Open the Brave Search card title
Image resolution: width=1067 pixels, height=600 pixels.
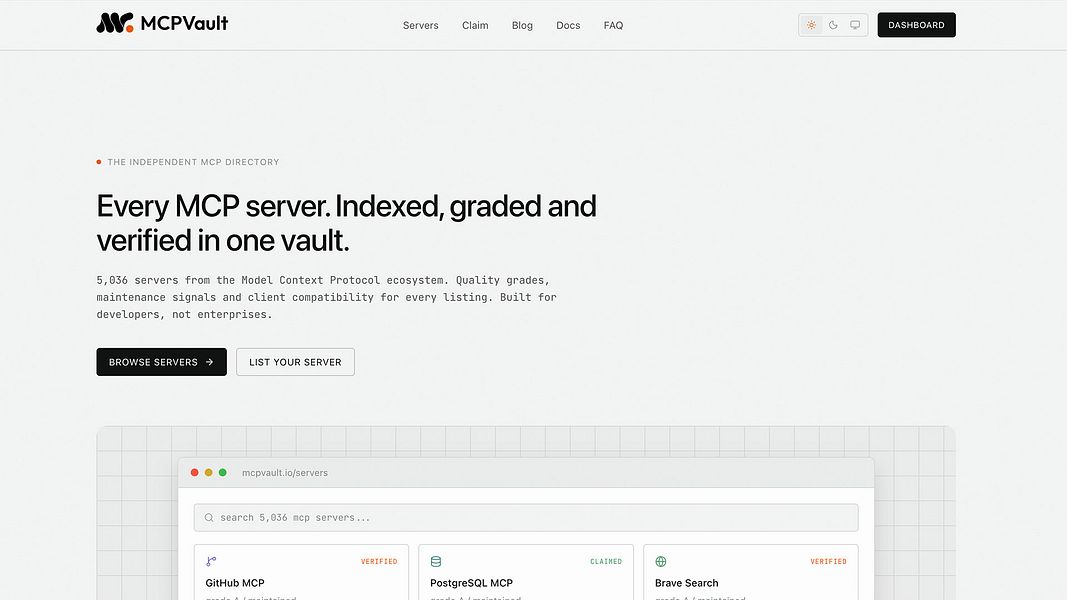687,583
